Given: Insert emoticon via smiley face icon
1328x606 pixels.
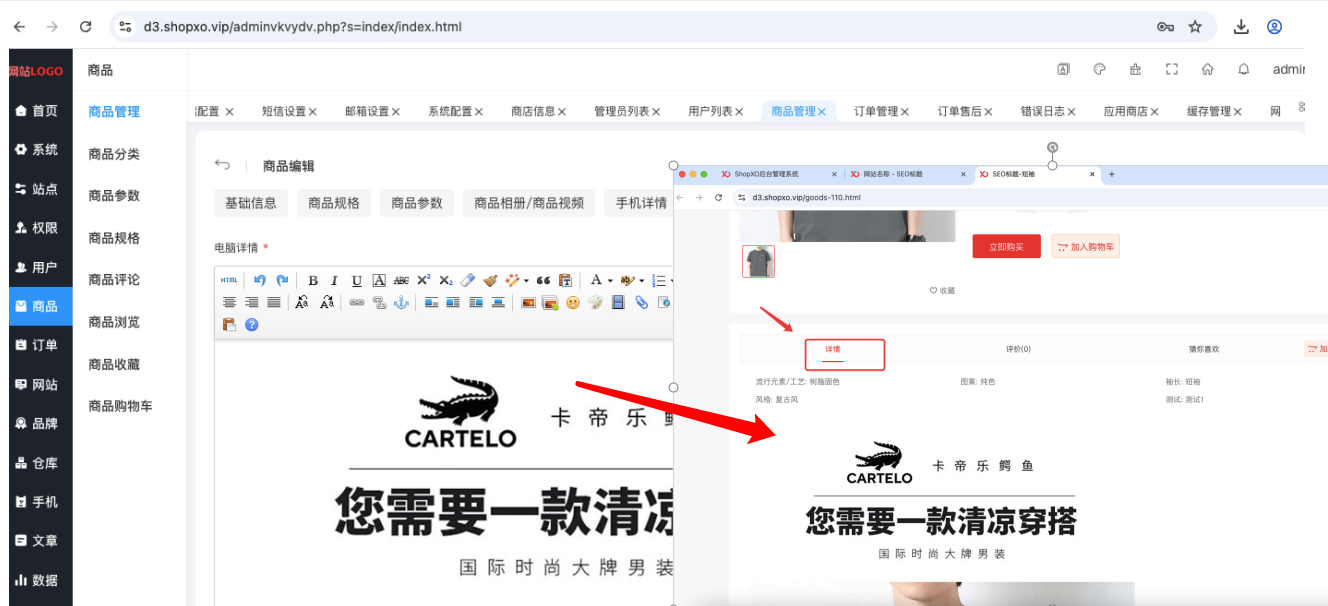Looking at the screenshot, I should click(573, 303).
